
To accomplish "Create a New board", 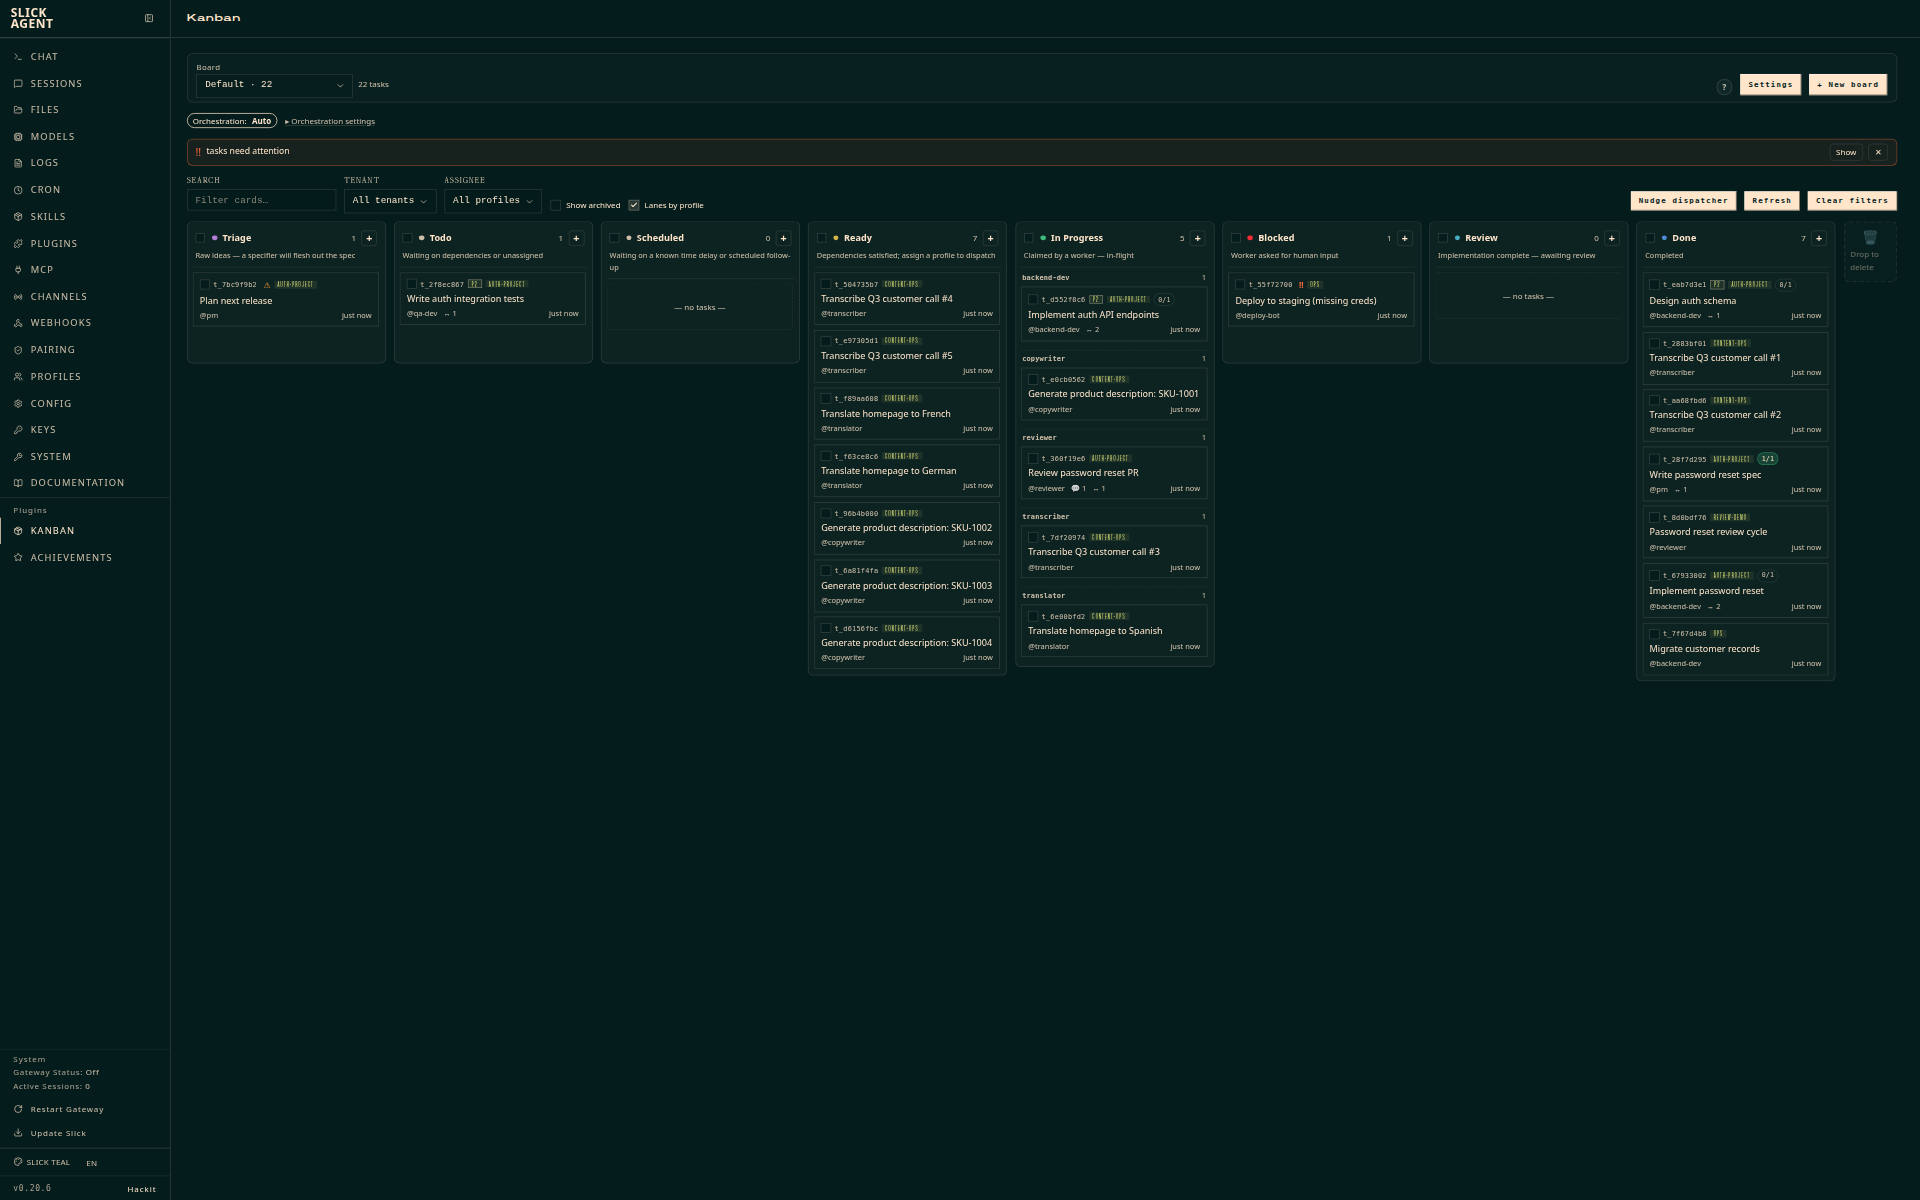I will pyautogui.click(x=1847, y=85).
